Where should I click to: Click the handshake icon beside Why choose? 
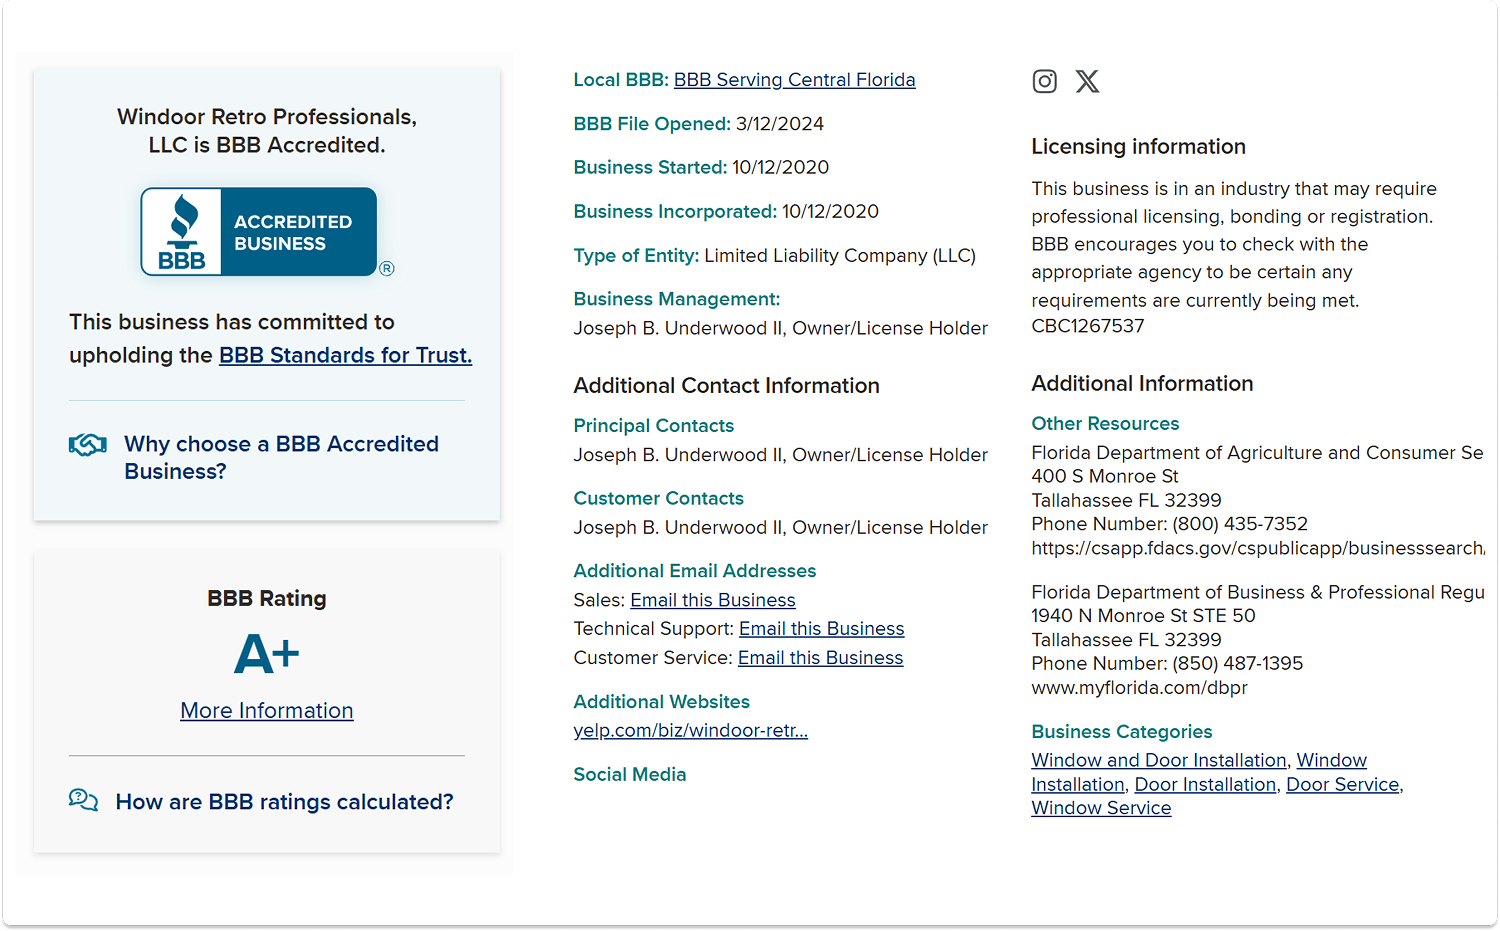(x=88, y=445)
